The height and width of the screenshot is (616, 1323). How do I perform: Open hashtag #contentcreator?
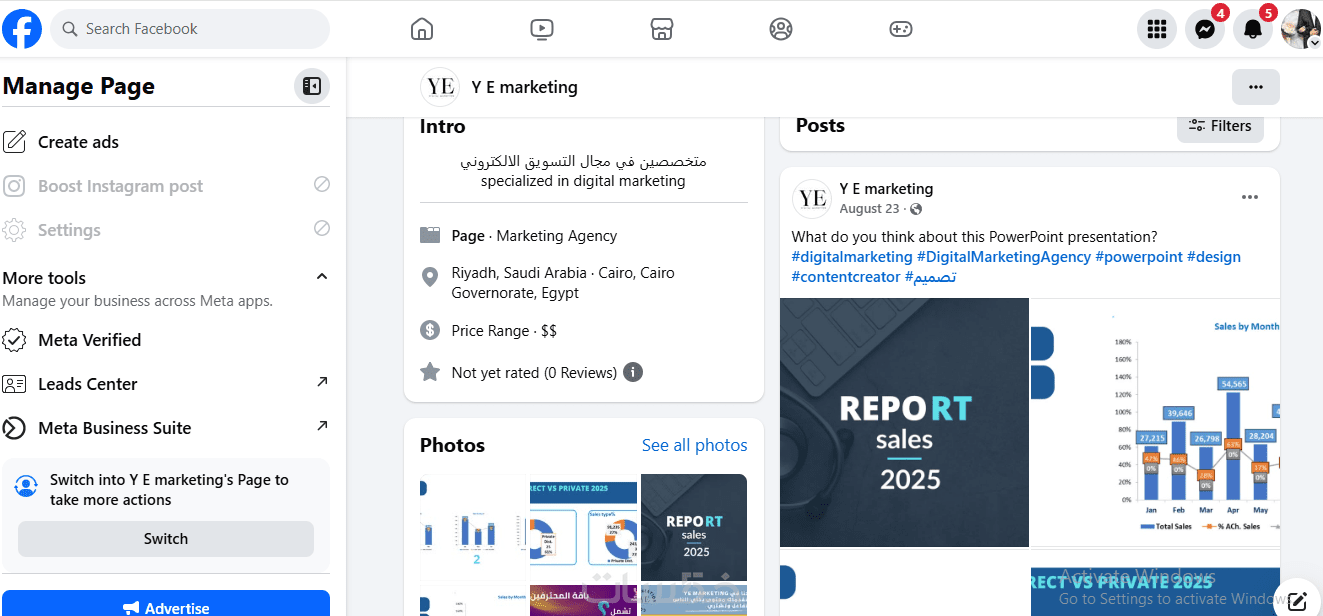click(846, 277)
